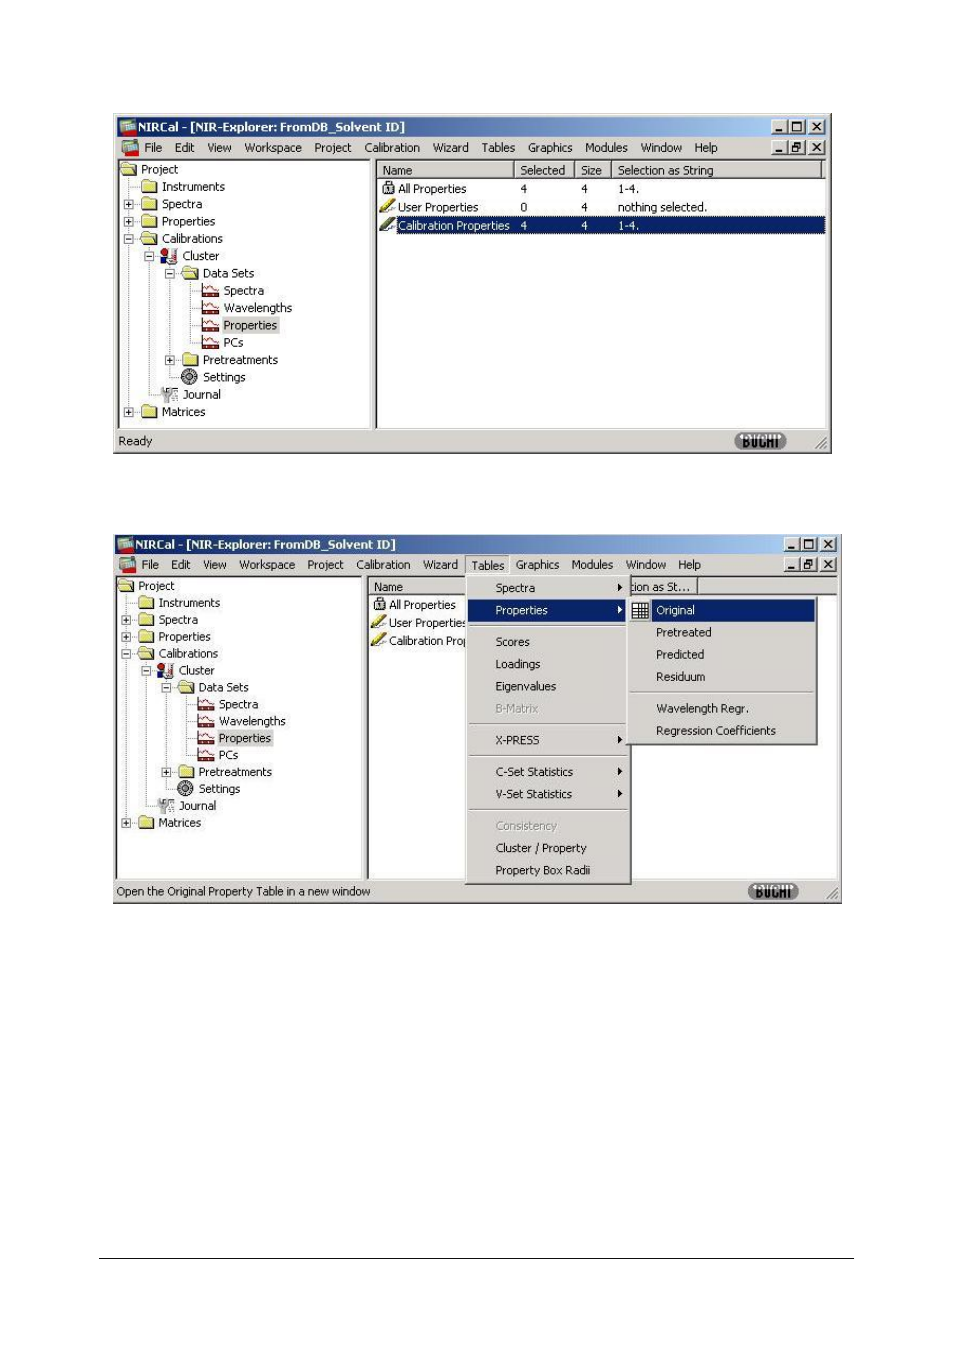Click Wavelengths chart icon in lower tree
The width and height of the screenshot is (955, 1350).
(x=206, y=721)
